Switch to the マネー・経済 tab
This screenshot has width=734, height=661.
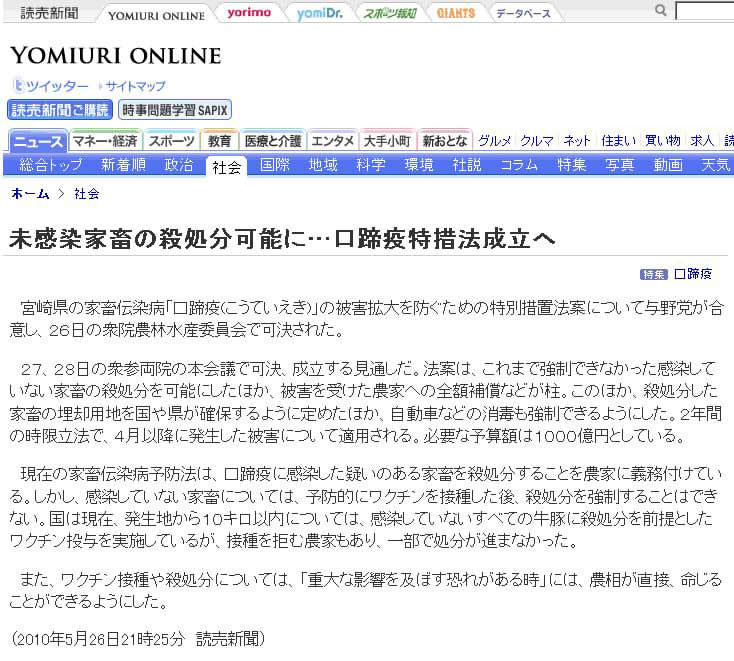pos(105,141)
